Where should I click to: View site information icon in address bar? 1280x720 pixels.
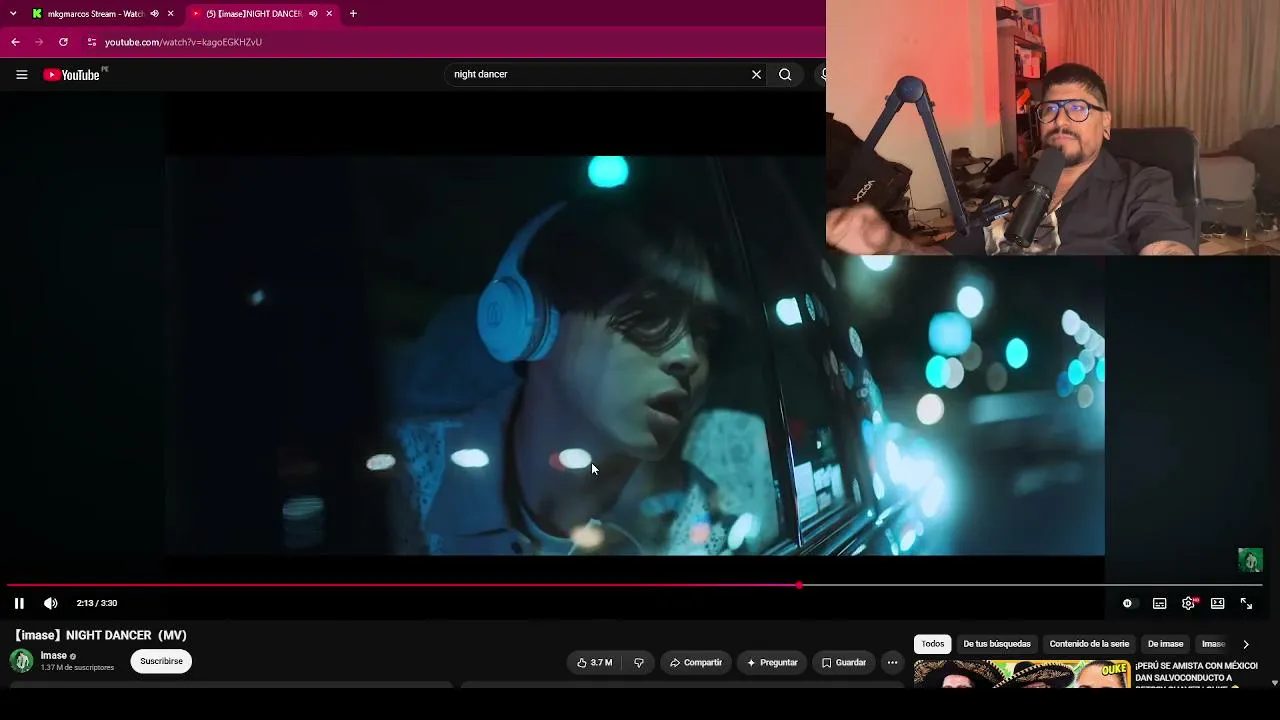(91, 42)
